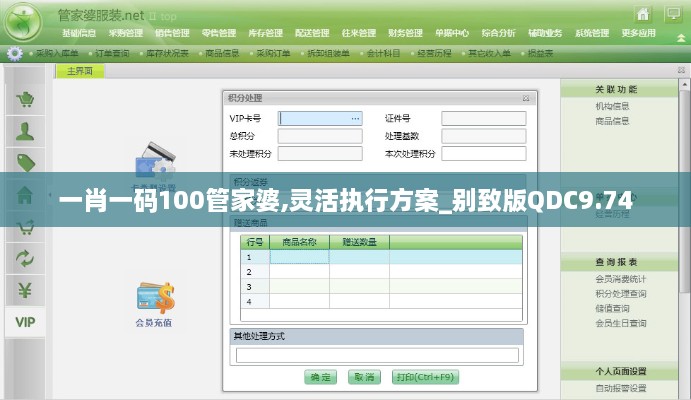Open the 会员充值 icon
691x400 pixels.
click(x=154, y=305)
